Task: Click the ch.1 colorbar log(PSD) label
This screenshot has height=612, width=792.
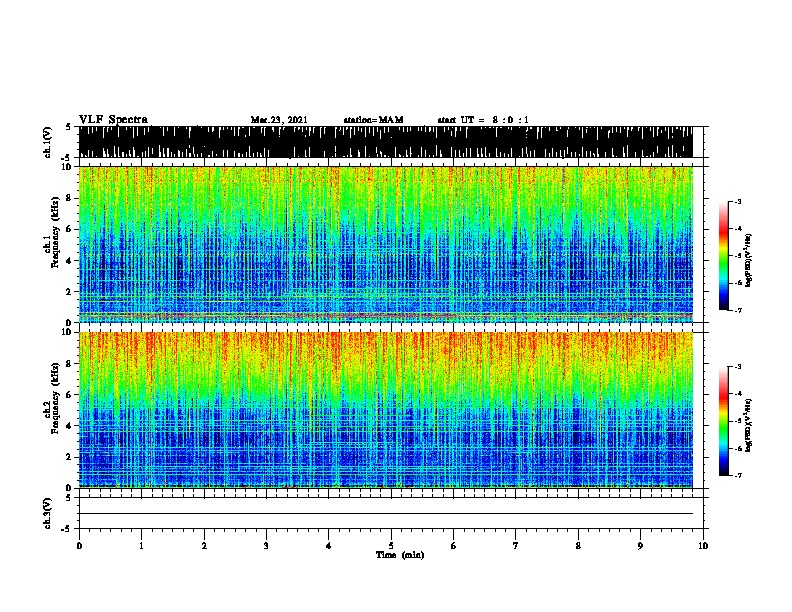Action: click(748, 260)
